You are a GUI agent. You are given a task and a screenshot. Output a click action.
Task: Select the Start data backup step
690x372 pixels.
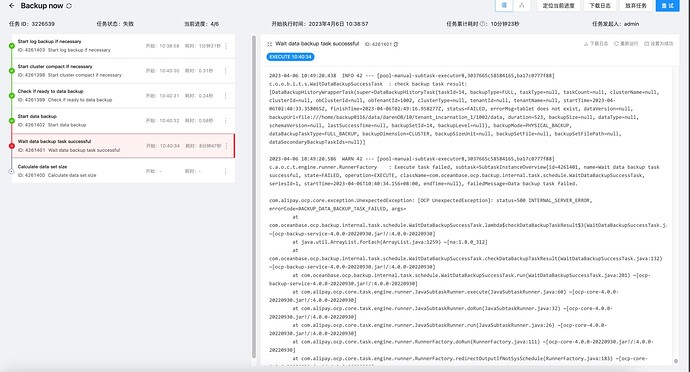click(123, 121)
